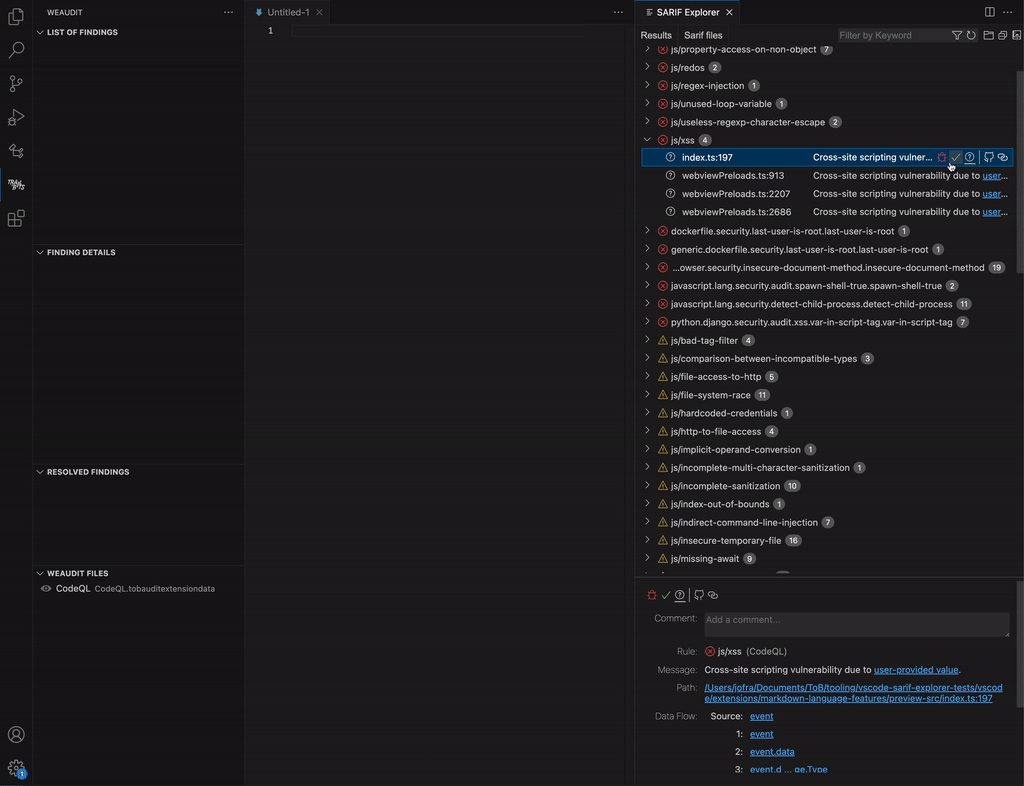
Task: Open the user-provided value link in Message
Action: pos(916,670)
